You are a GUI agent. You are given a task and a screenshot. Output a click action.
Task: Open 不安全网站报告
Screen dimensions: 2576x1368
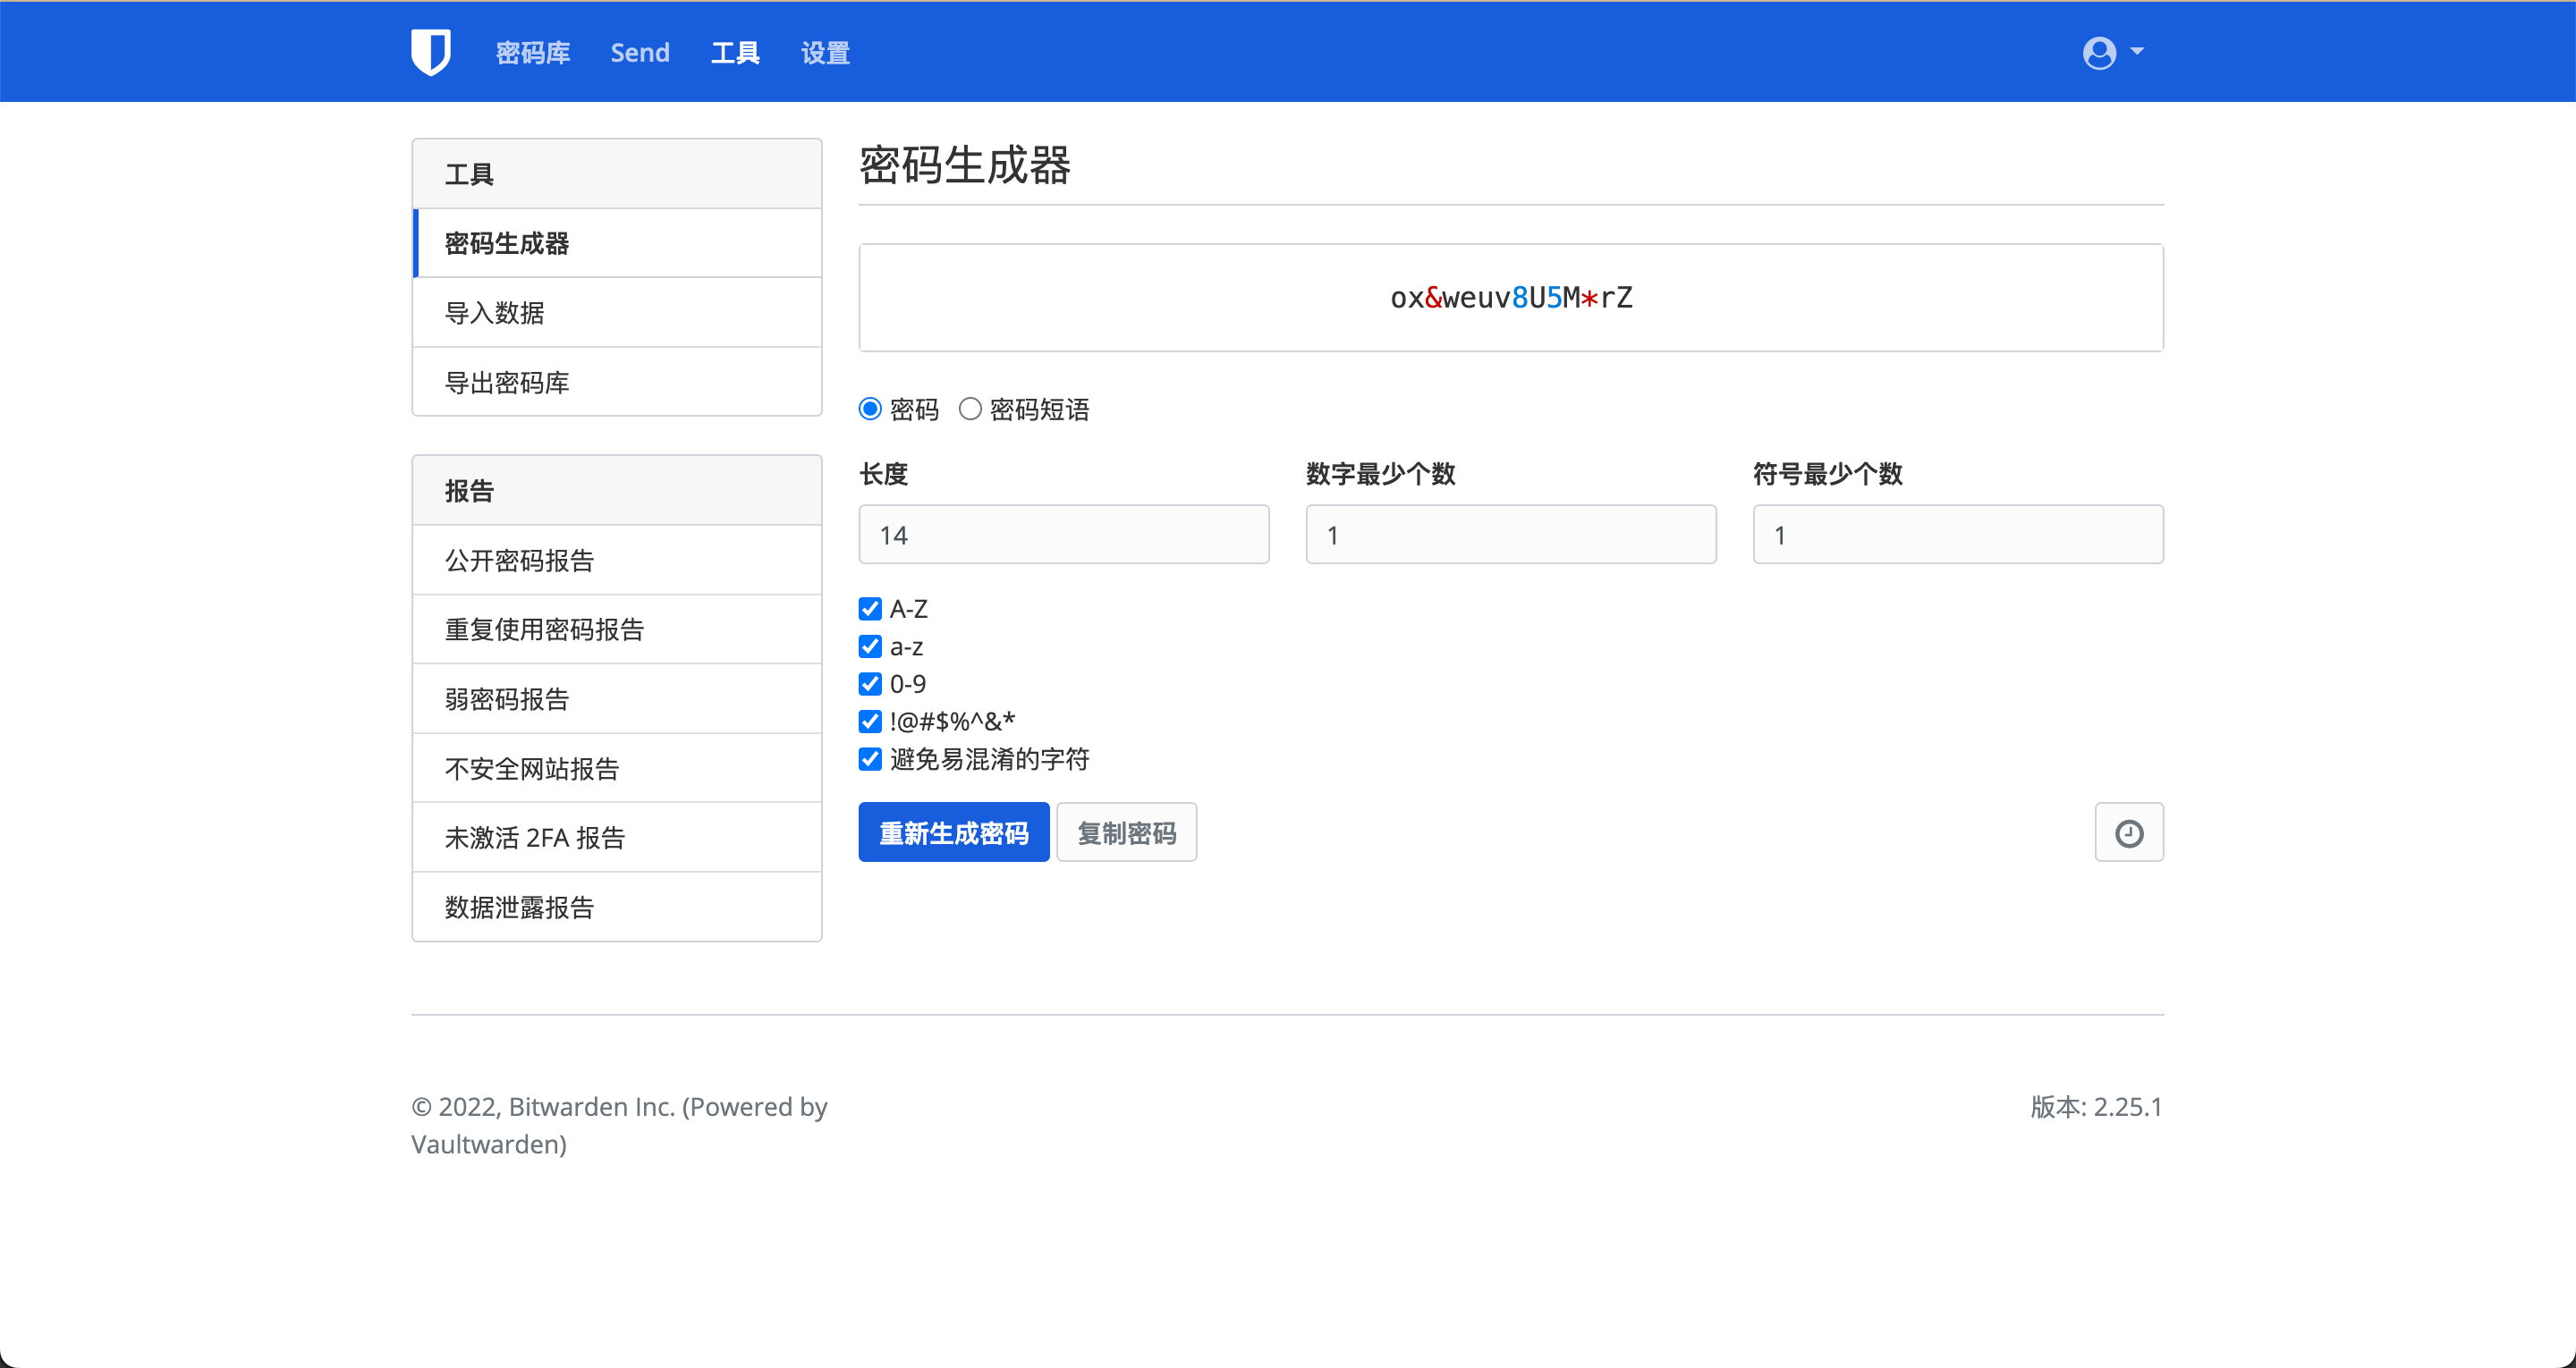click(617, 768)
